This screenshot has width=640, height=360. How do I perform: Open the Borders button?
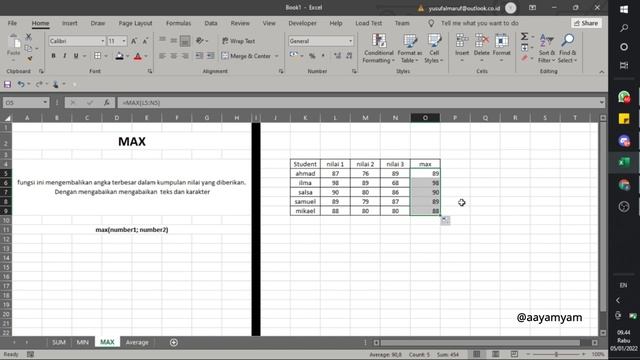click(x=98, y=56)
